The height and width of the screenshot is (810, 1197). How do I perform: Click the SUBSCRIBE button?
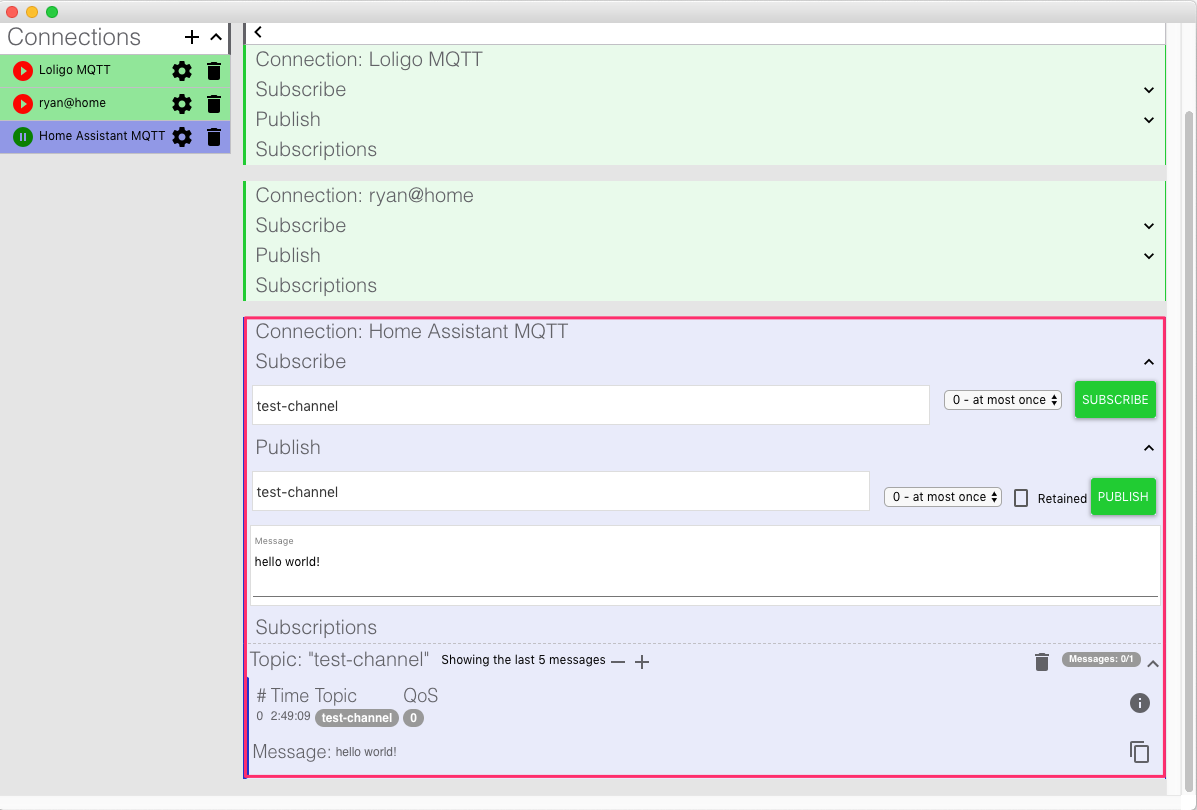pos(1115,399)
